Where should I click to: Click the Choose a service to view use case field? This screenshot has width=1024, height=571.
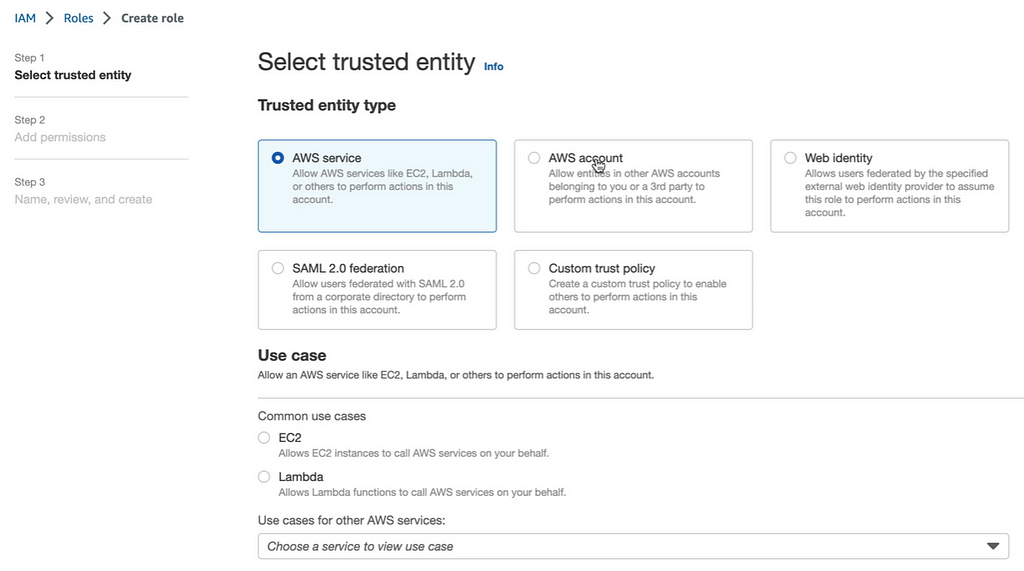pos(633,546)
